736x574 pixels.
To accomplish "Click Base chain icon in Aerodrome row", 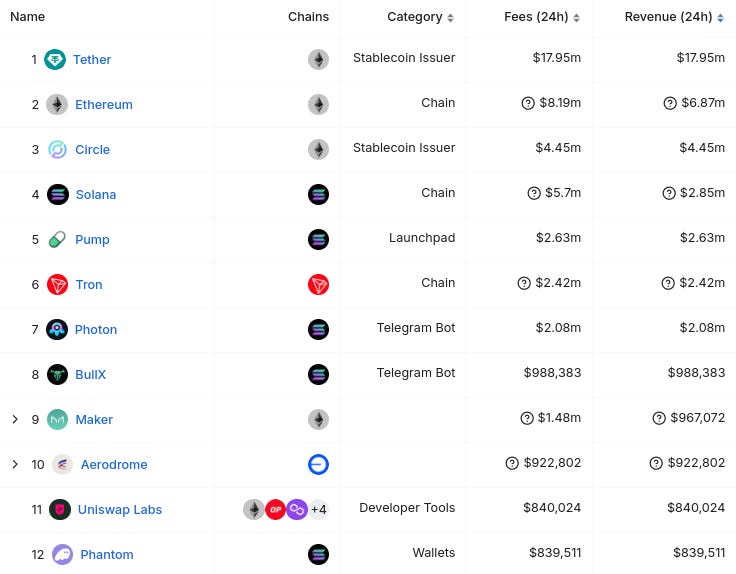I will (x=318, y=465).
